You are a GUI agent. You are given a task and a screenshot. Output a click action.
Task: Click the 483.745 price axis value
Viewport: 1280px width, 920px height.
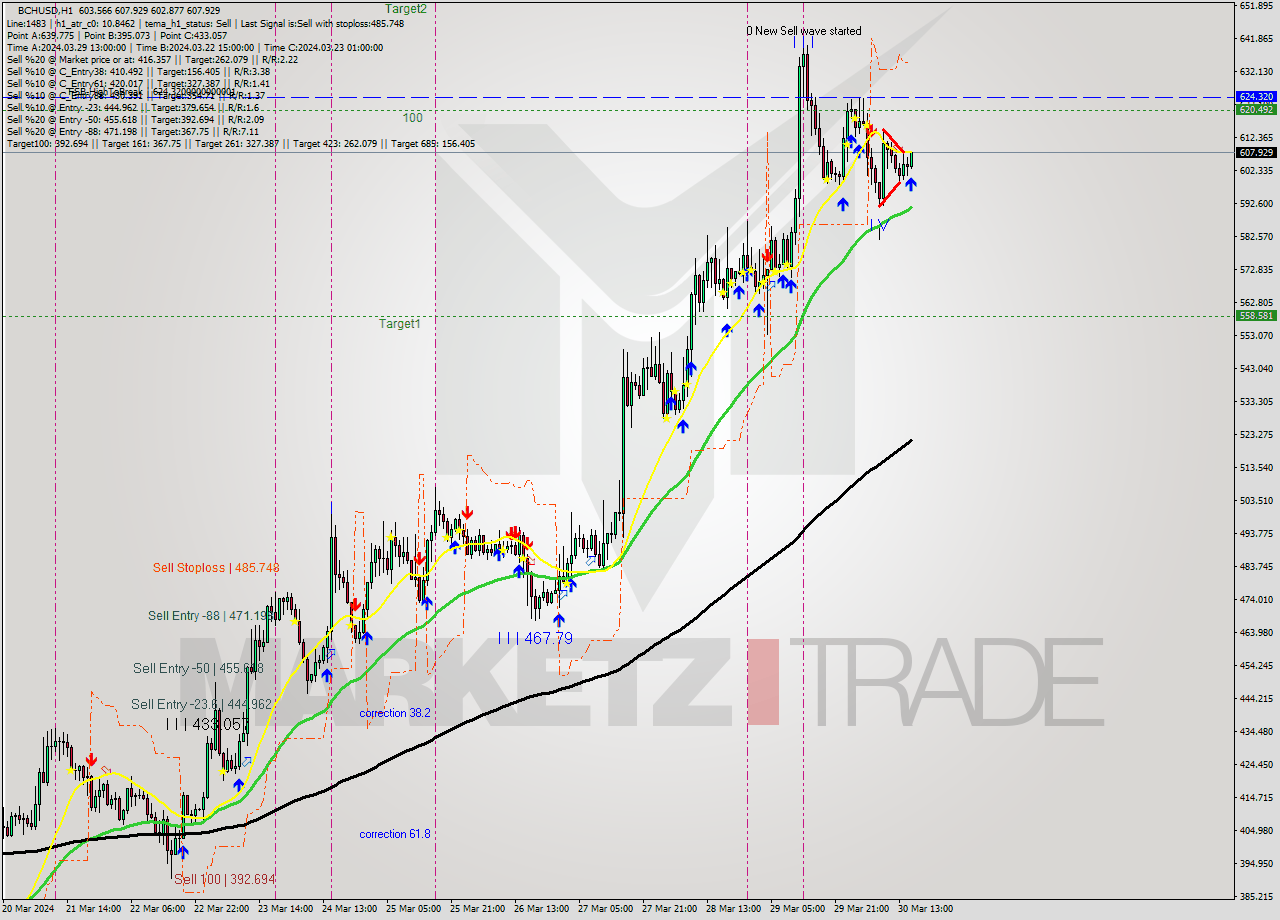coord(1256,567)
